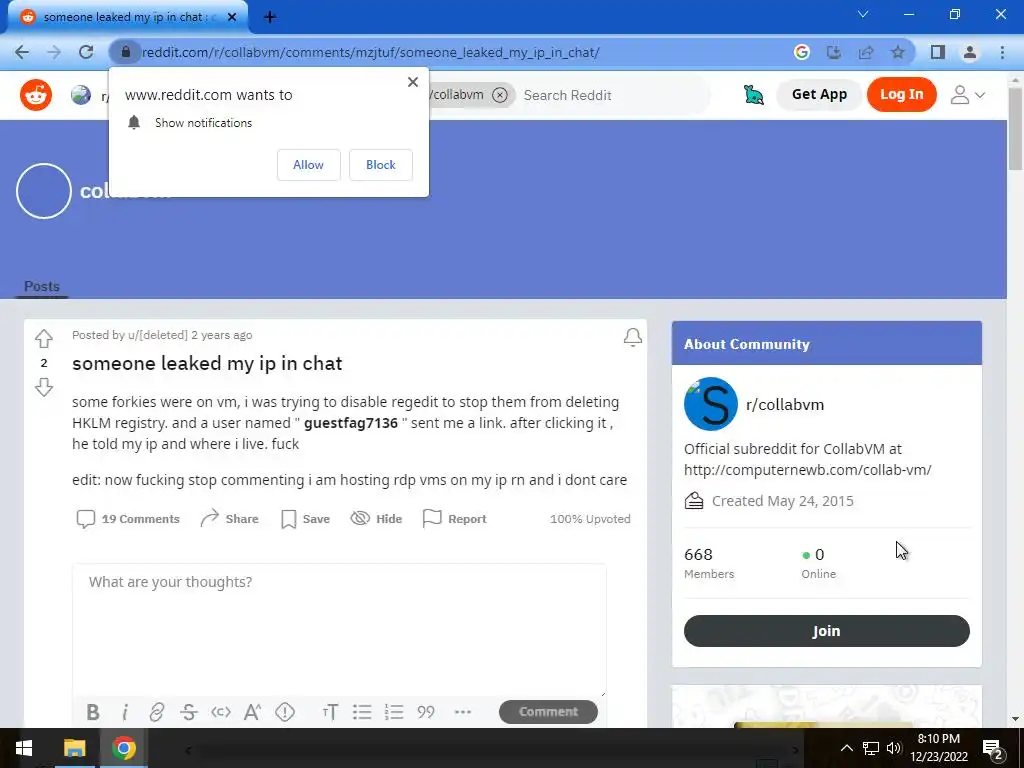Open the r/collabvm community link in sidebar
The height and width of the screenshot is (768, 1024).
(x=784, y=404)
